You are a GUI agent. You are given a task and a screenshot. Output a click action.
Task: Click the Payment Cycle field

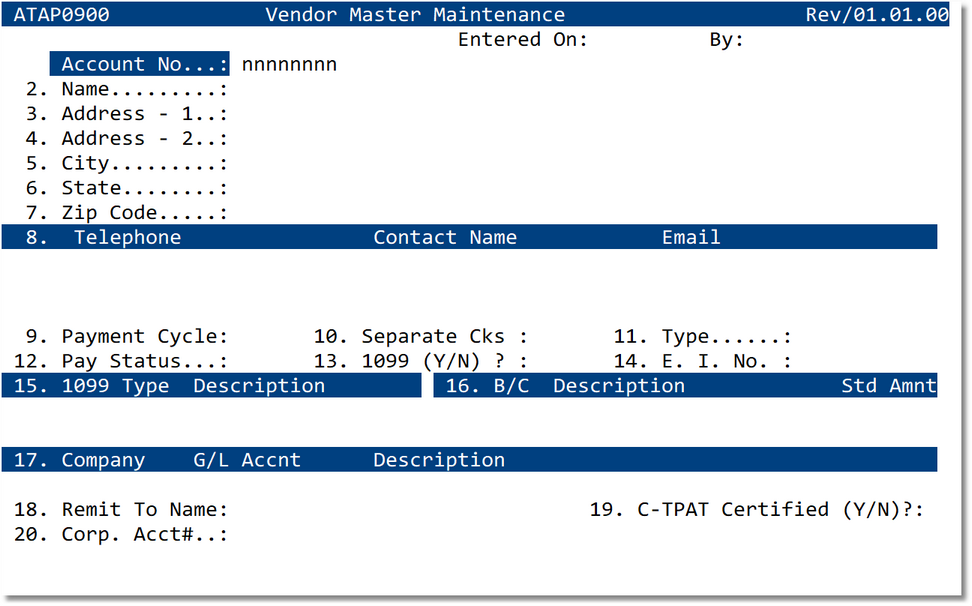(144, 337)
